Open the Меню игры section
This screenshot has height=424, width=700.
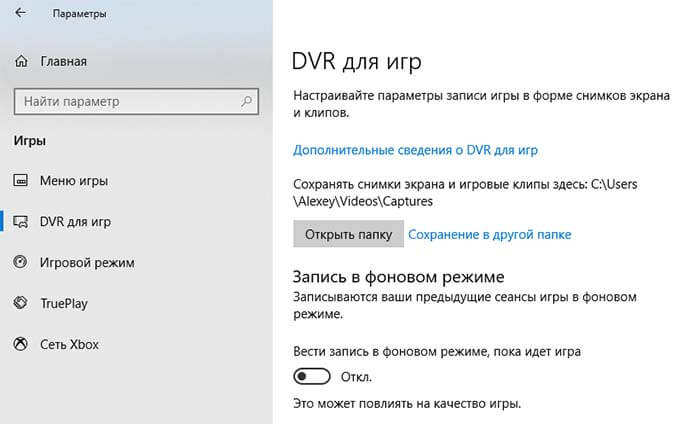pyautogui.click(x=74, y=181)
